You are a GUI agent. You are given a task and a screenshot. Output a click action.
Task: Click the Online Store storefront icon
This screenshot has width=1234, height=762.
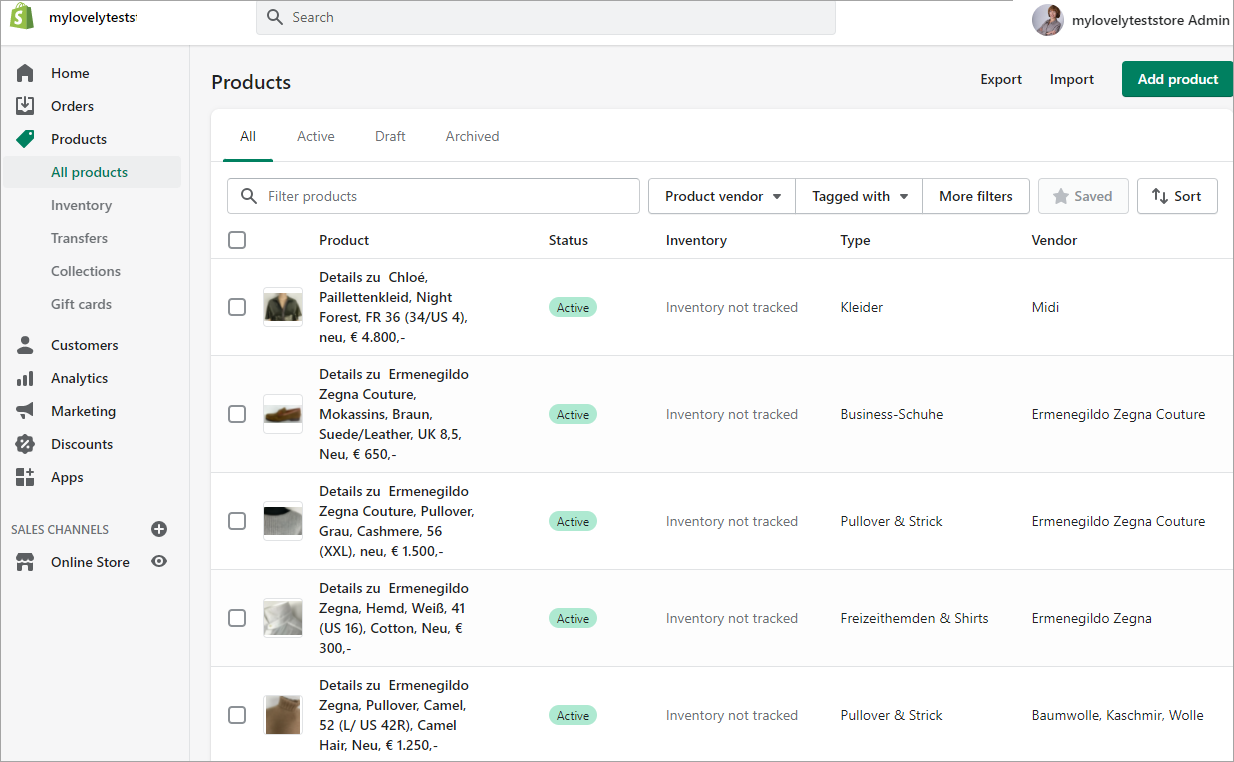[x=25, y=562]
